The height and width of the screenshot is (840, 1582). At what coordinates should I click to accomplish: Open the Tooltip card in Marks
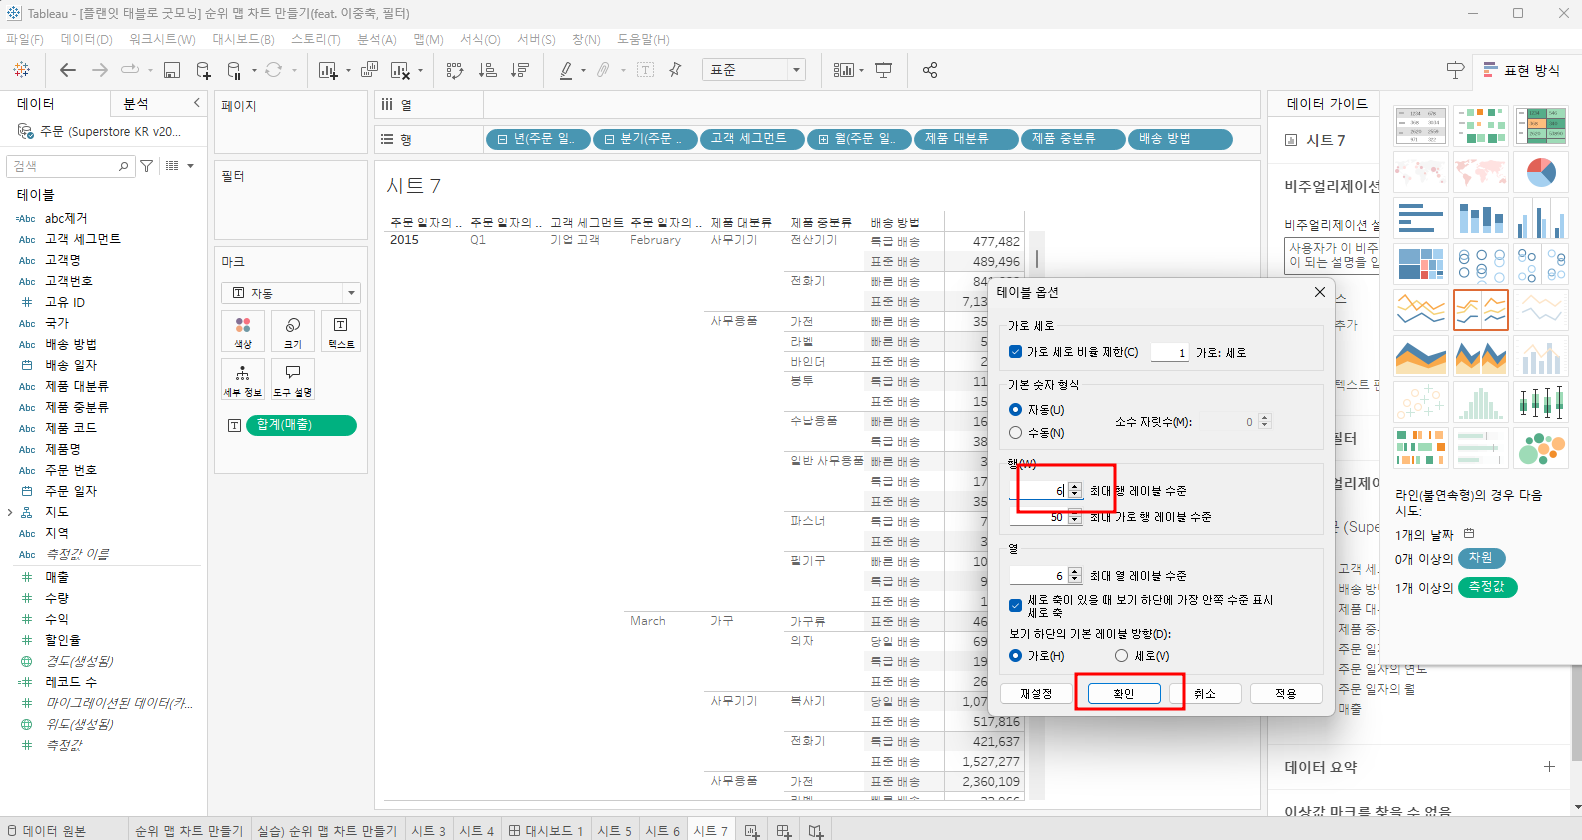coord(293,379)
